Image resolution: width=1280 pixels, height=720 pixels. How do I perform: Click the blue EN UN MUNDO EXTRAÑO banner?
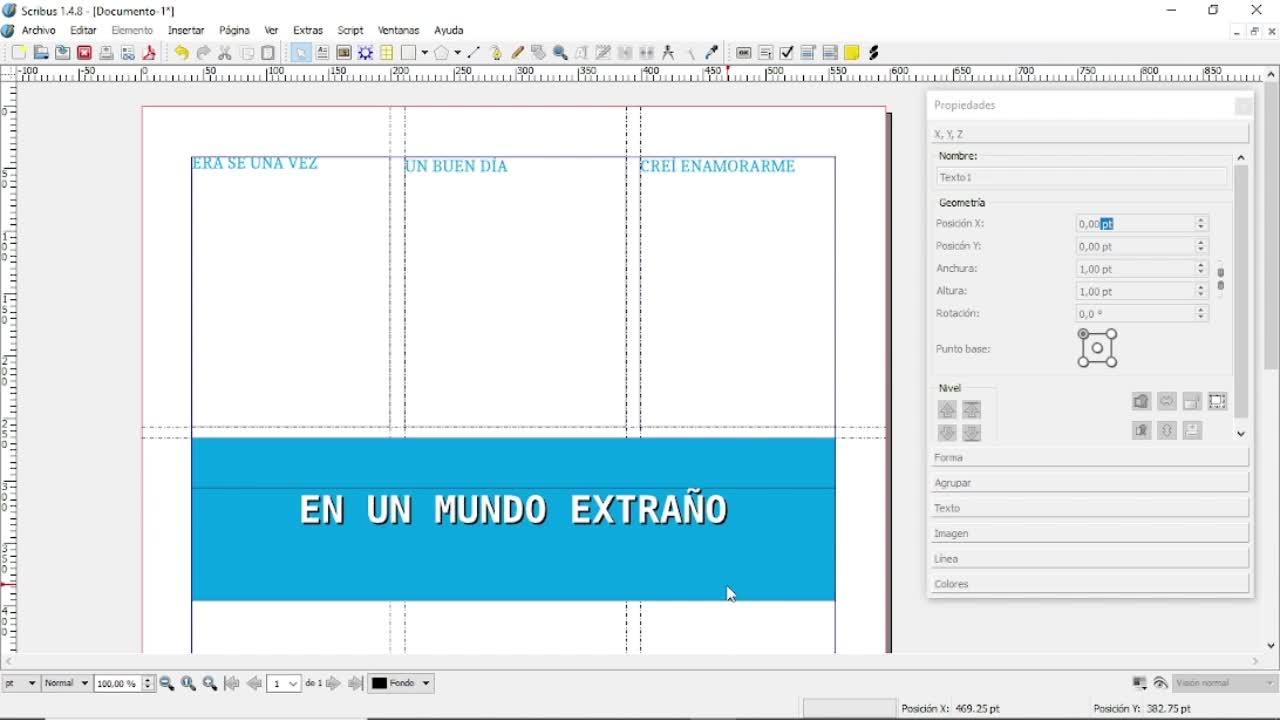tap(513, 519)
